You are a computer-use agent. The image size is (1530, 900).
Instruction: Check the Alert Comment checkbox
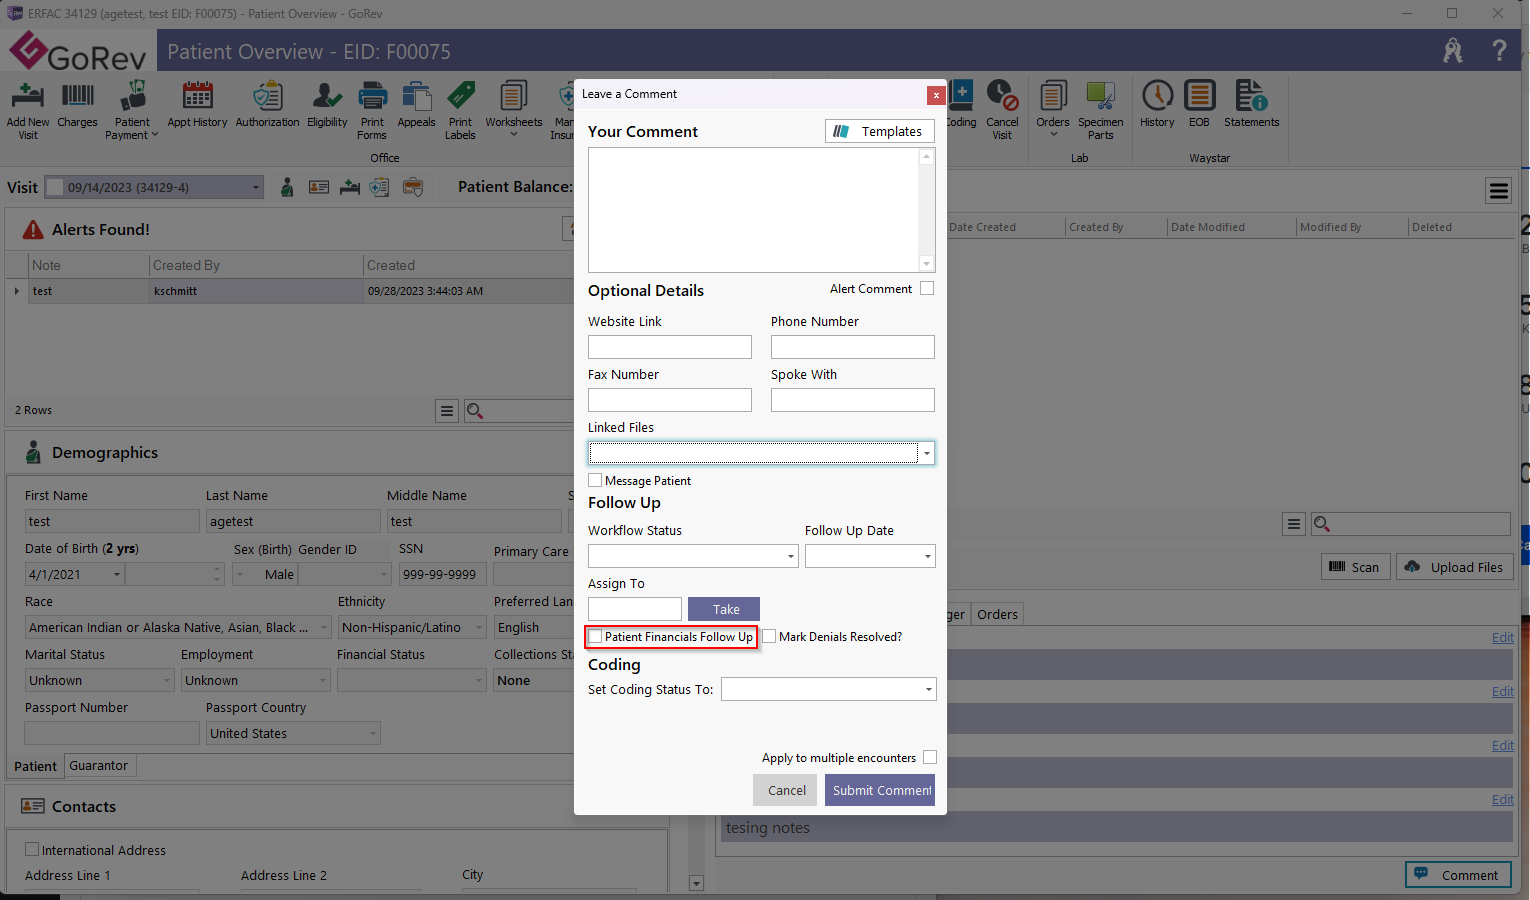coord(927,288)
